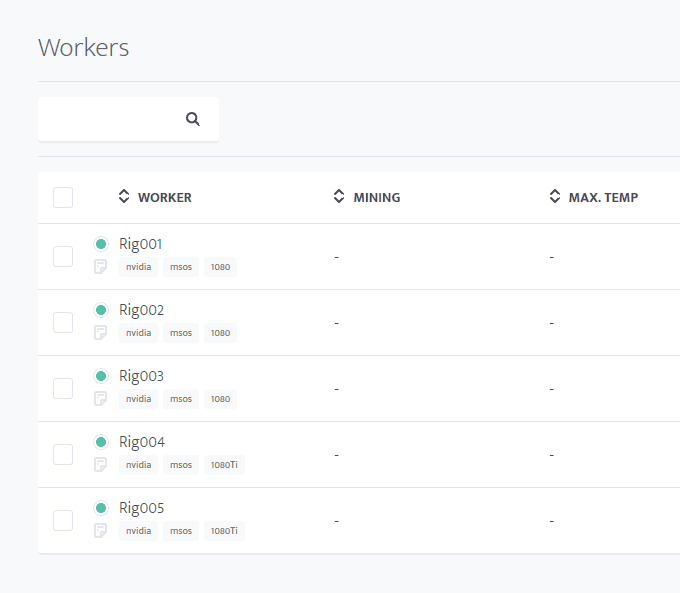Click the msos tag on Rig001

tap(181, 267)
